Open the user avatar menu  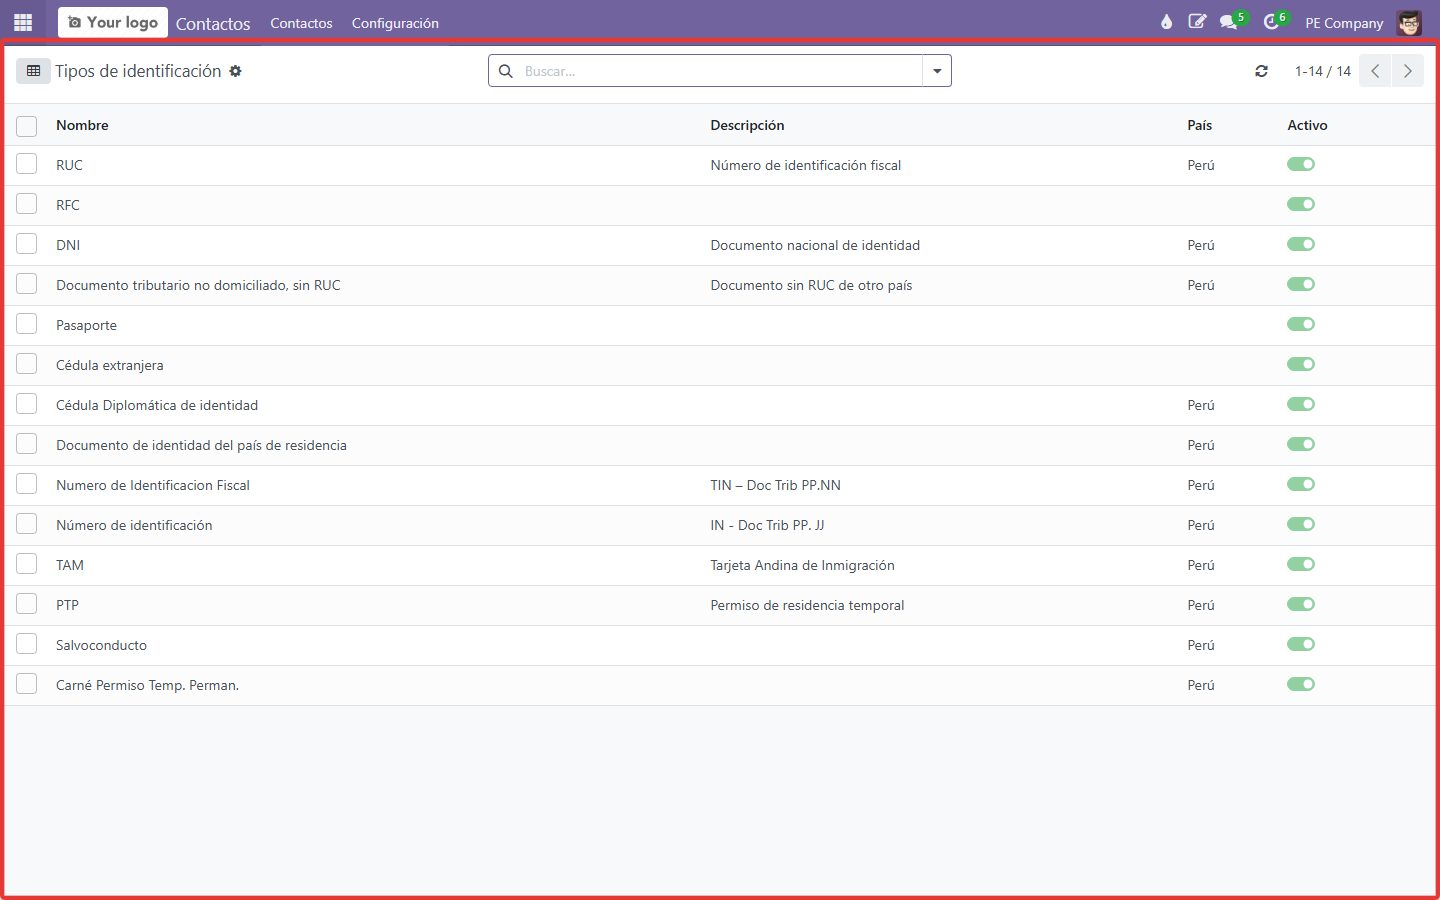(x=1409, y=22)
